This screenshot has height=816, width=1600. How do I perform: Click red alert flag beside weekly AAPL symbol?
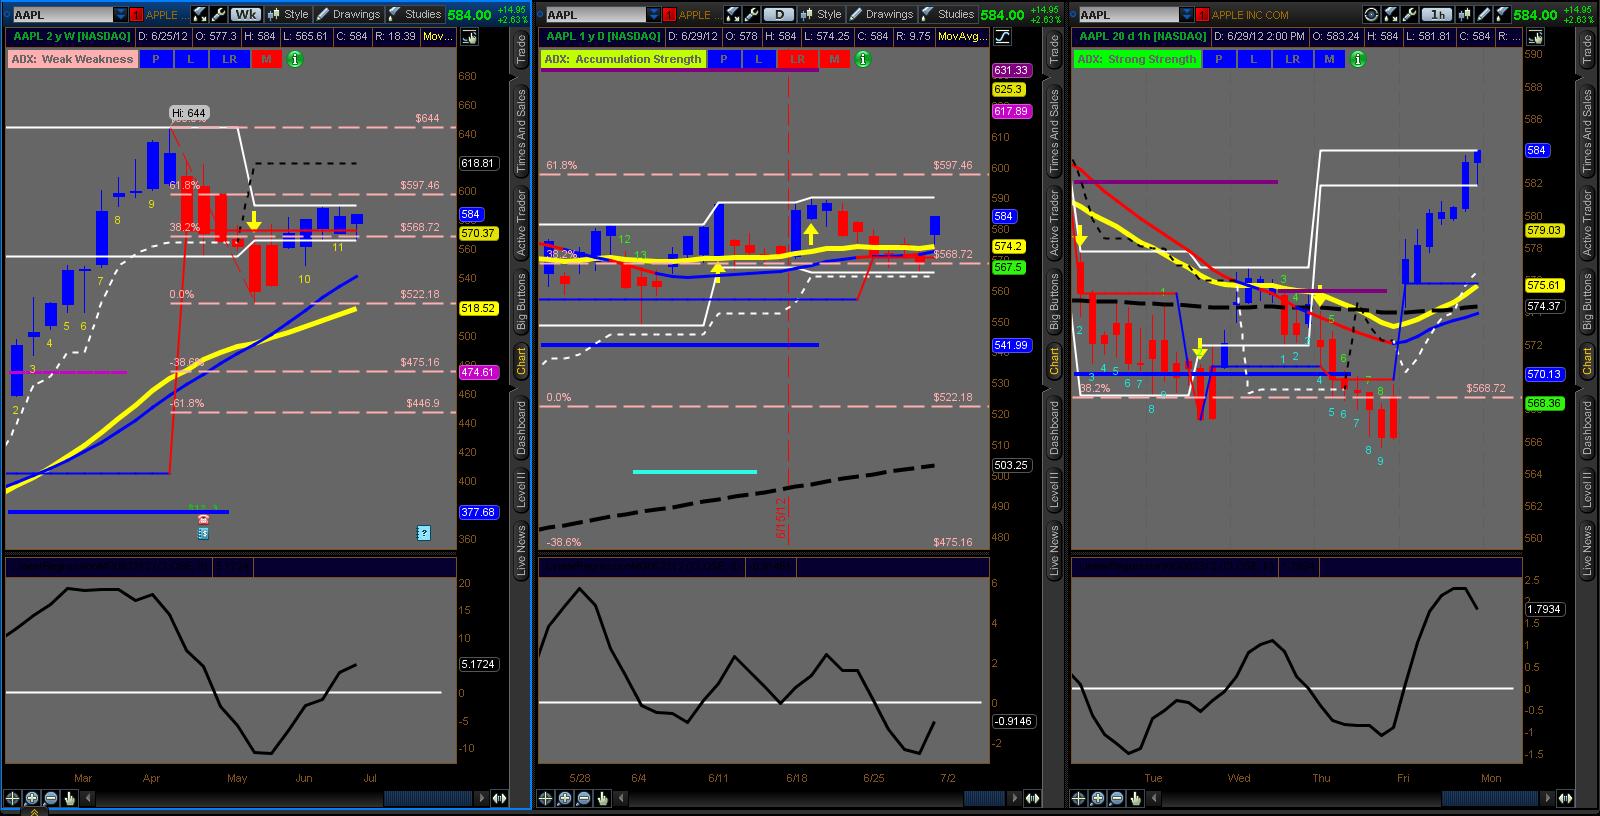pos(136,15)
